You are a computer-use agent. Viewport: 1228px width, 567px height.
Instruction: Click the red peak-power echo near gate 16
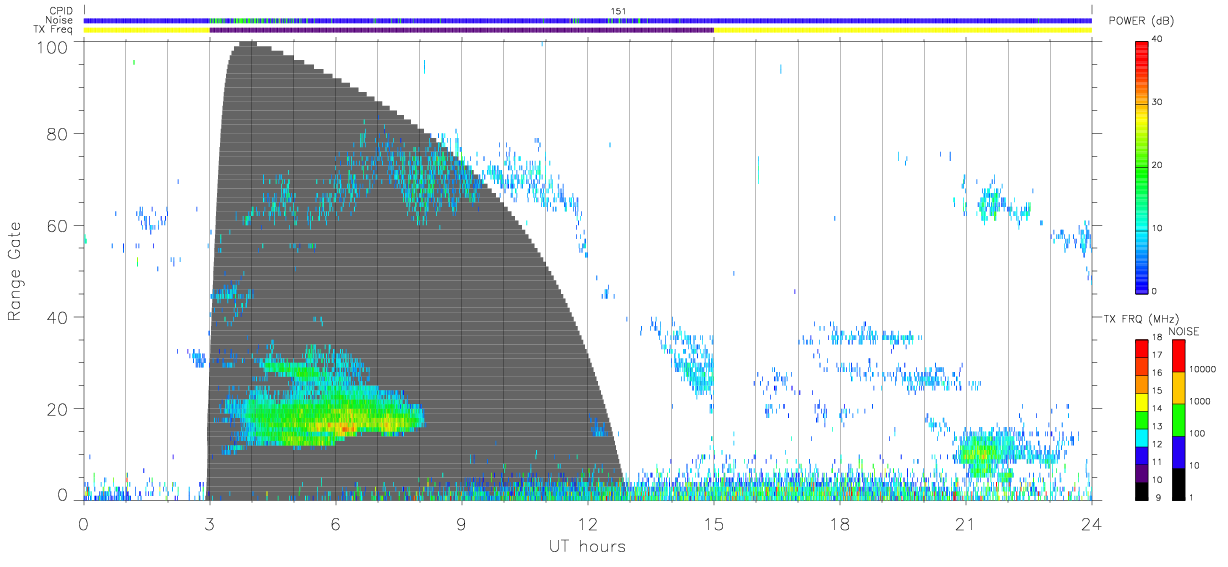(343, 427)
